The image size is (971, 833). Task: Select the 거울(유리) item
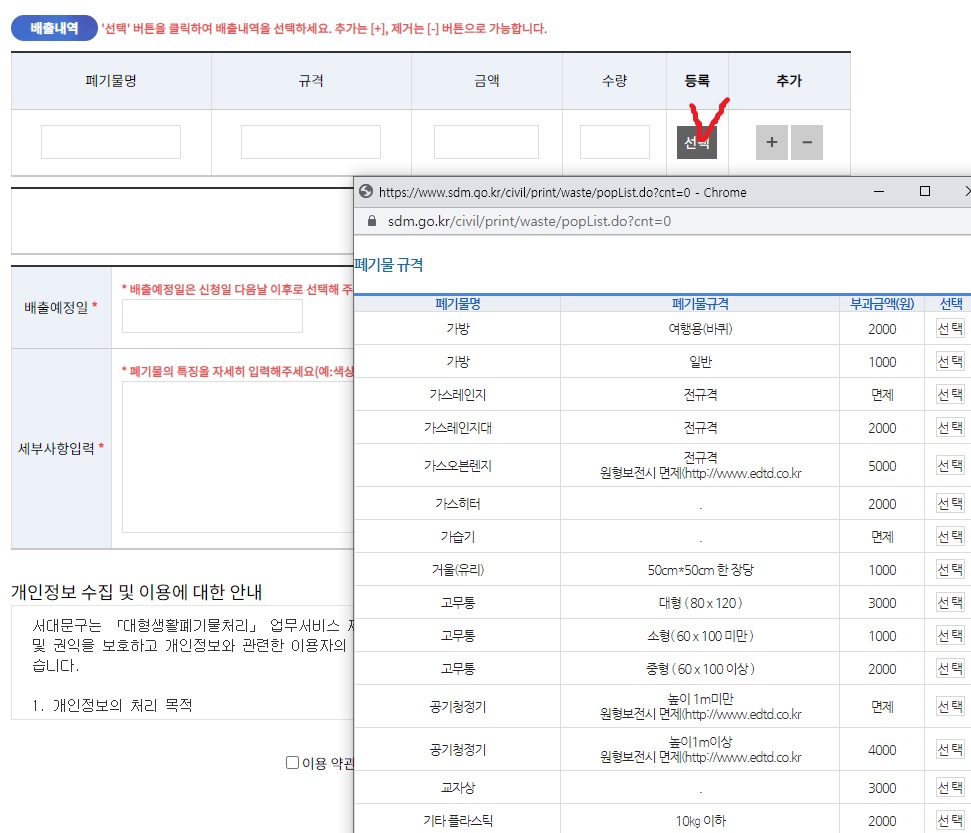pos(950,569)
